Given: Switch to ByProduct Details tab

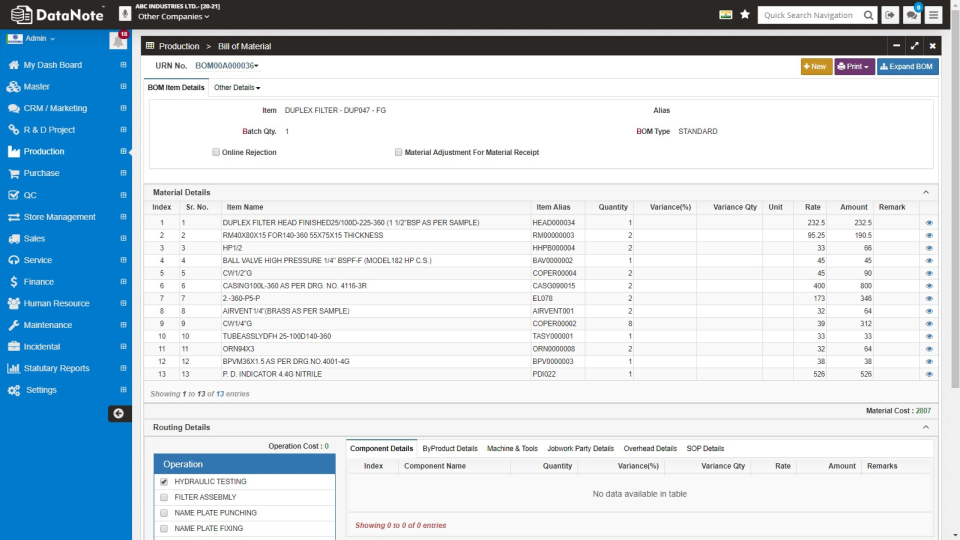Looking at the screenshot, I should (x=450, y=449).
